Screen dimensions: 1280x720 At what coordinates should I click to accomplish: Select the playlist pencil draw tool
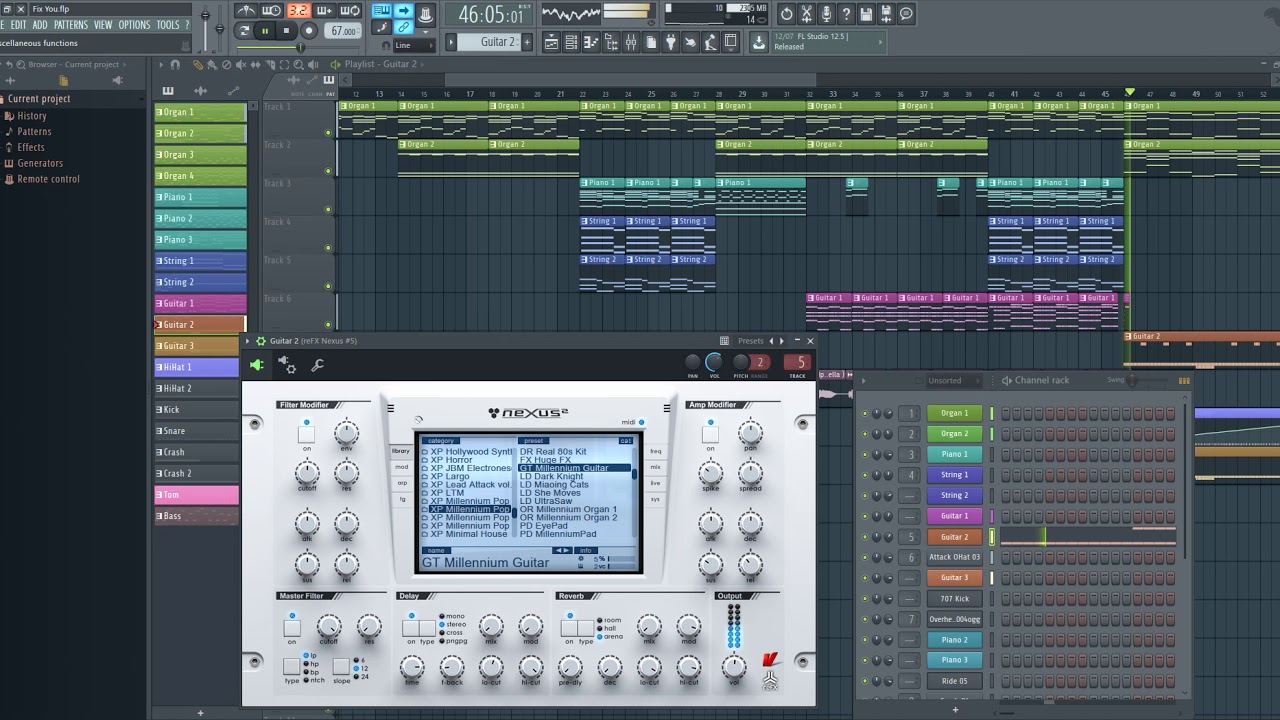(x=198, y=65)
